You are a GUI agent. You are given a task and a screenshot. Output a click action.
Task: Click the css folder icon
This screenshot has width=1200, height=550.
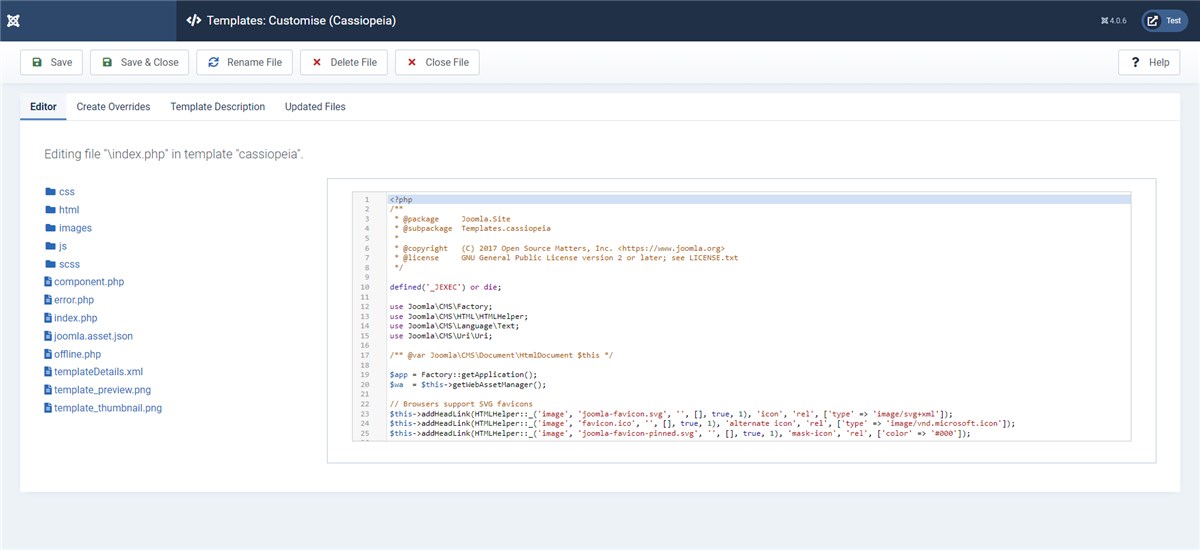click(50, 192)
